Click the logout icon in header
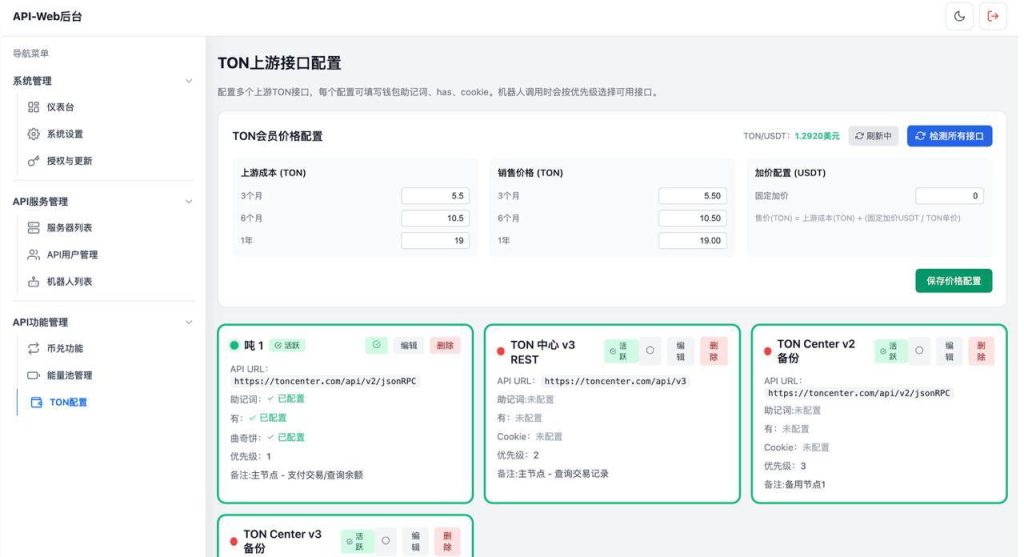The image size is (1024, 557). pyautogui.click(x=993, y=16)
